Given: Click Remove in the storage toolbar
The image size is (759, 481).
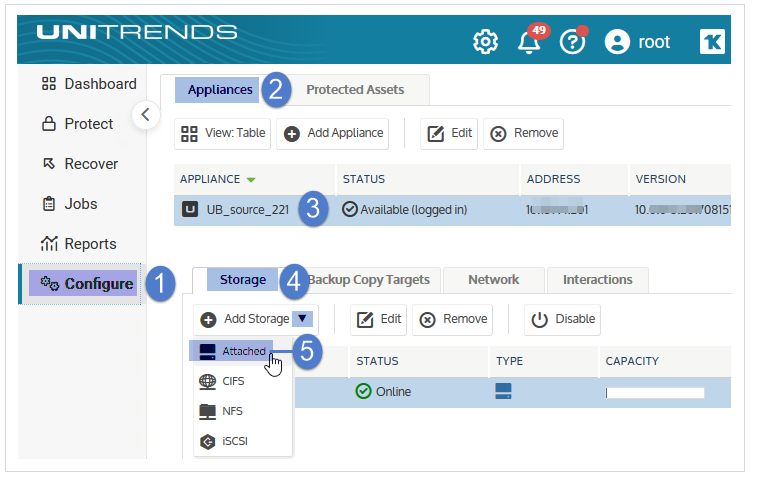Looking at the screenshot, I should point(453,320).
